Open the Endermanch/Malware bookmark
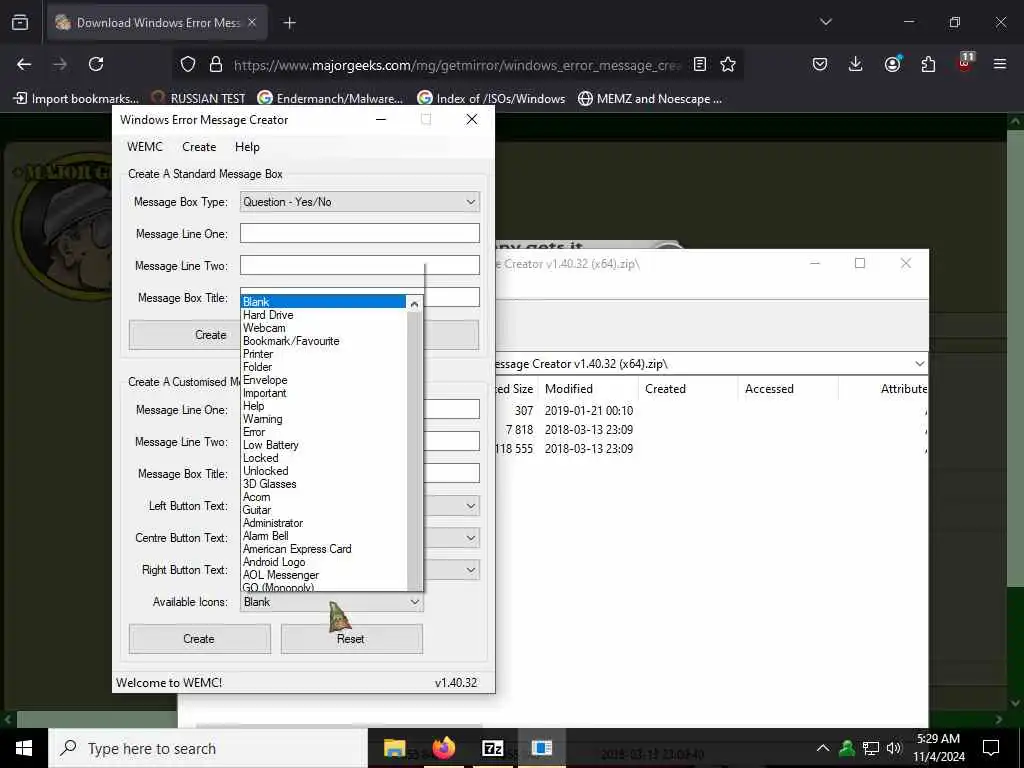 (x=330, y=99)
